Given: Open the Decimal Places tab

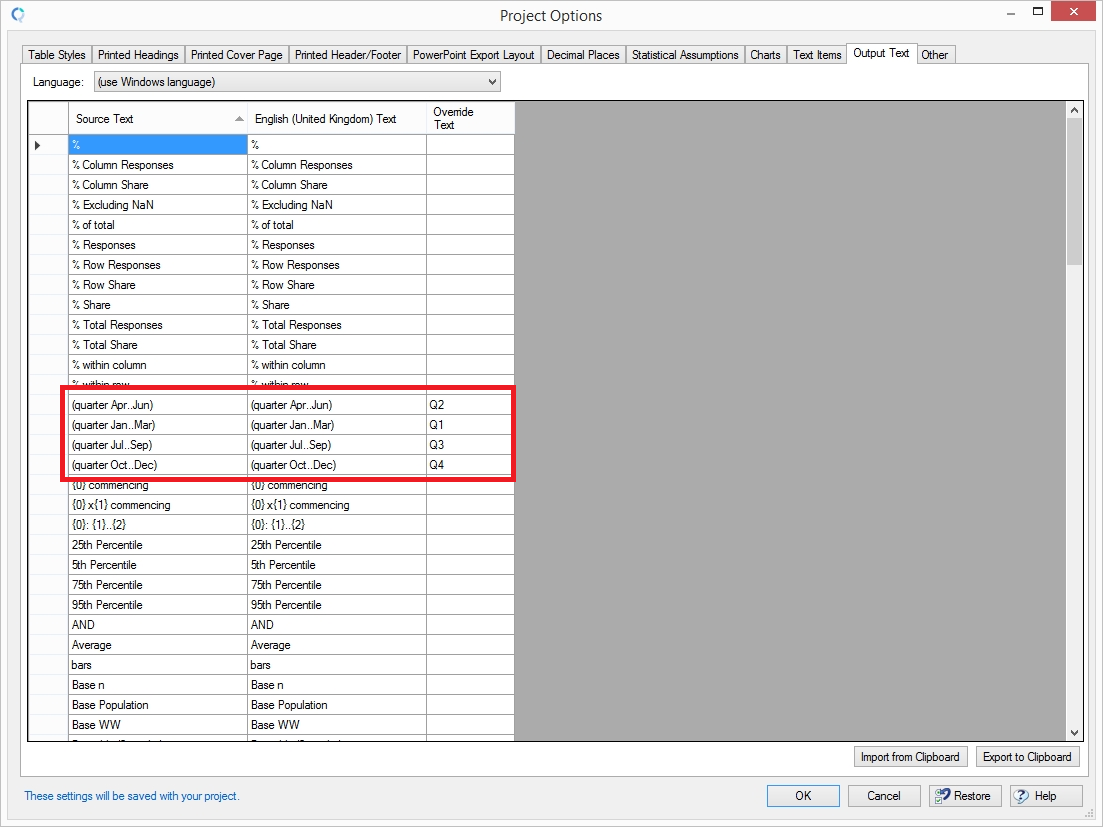Looking at the screenshot, I should pos(583,55).
